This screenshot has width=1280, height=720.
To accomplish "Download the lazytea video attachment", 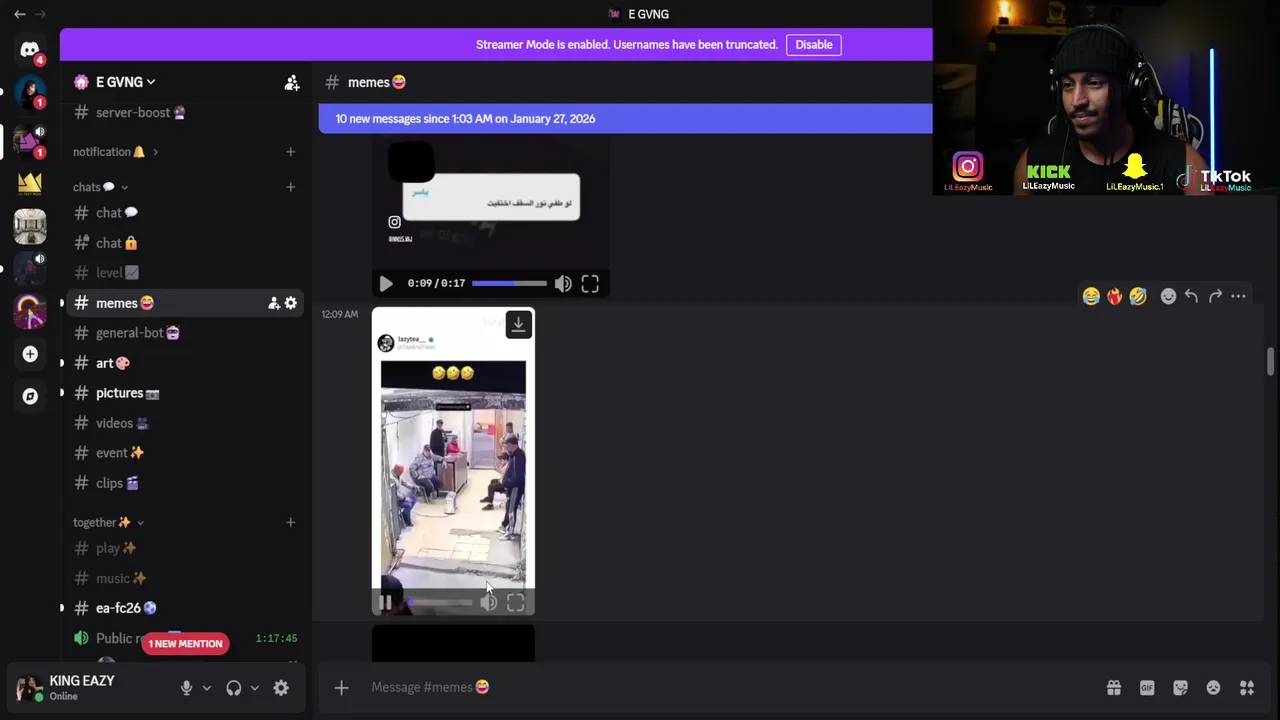I will (x=518, y=324).
